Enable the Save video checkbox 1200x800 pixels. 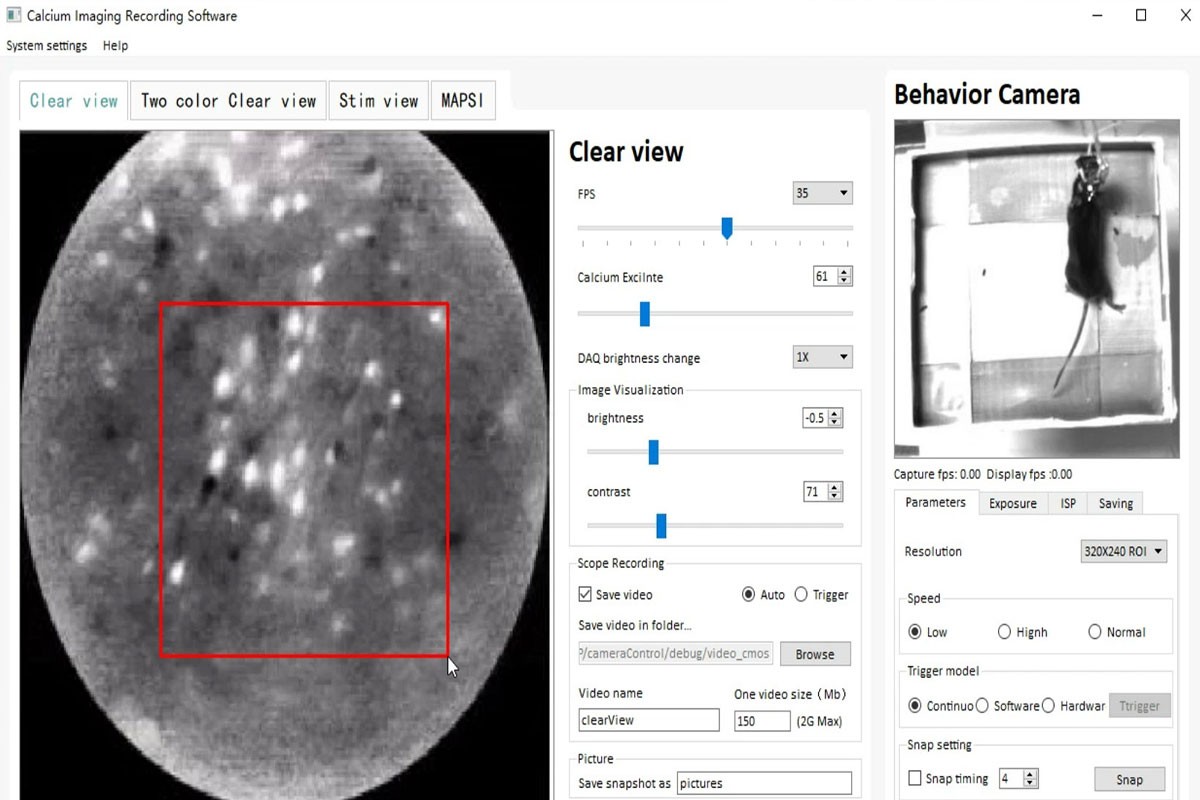tap(585, 595)
